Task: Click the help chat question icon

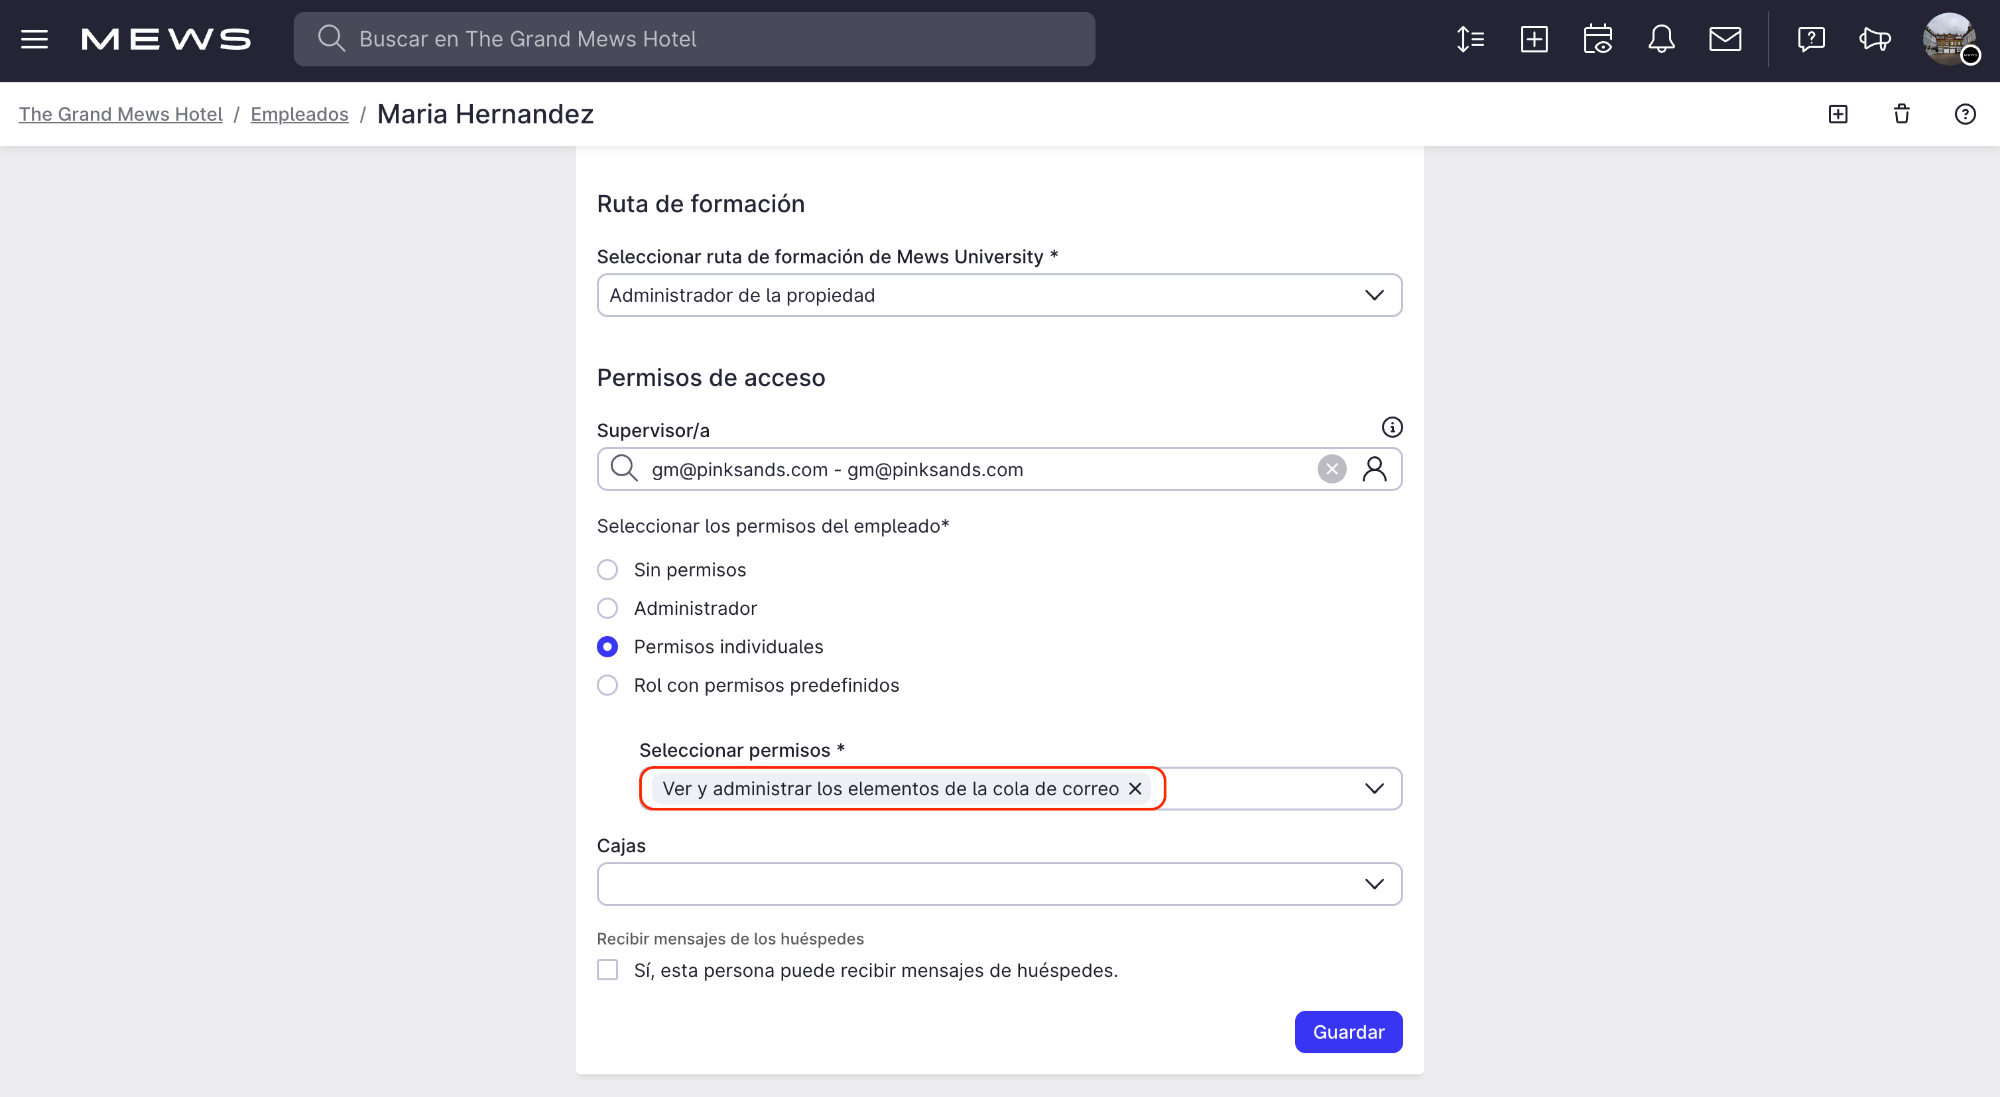Action: (1811, 39)
